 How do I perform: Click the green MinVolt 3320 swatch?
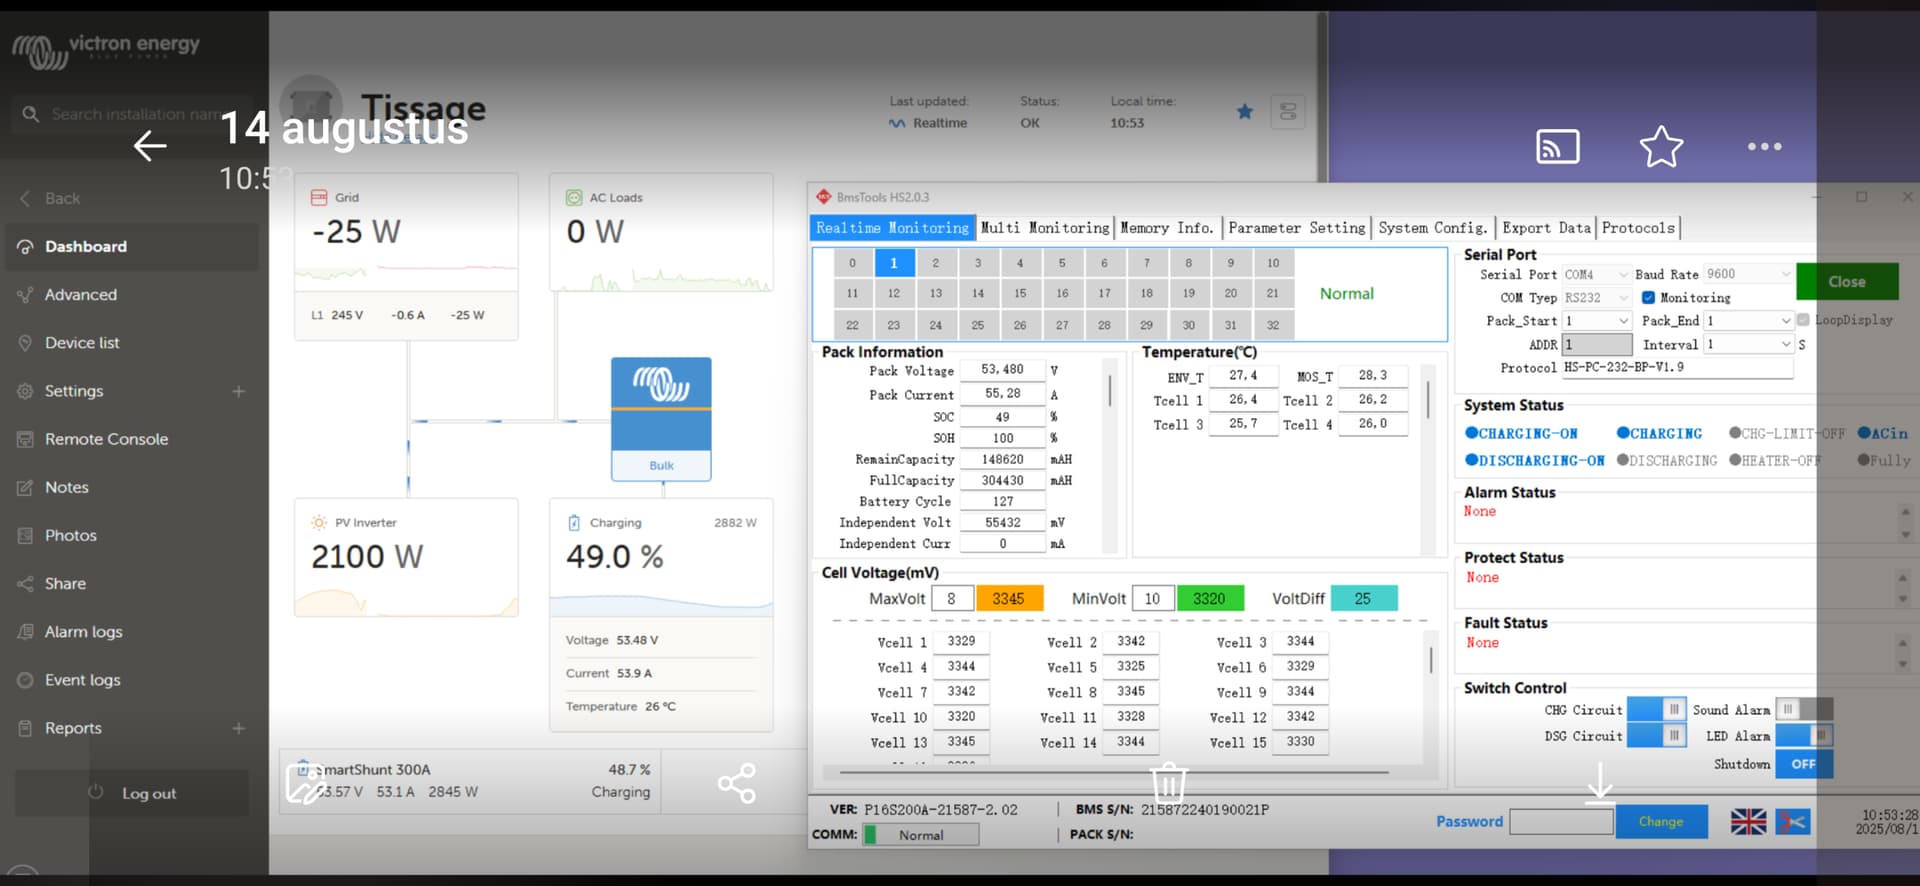(x=1210, y=598)
